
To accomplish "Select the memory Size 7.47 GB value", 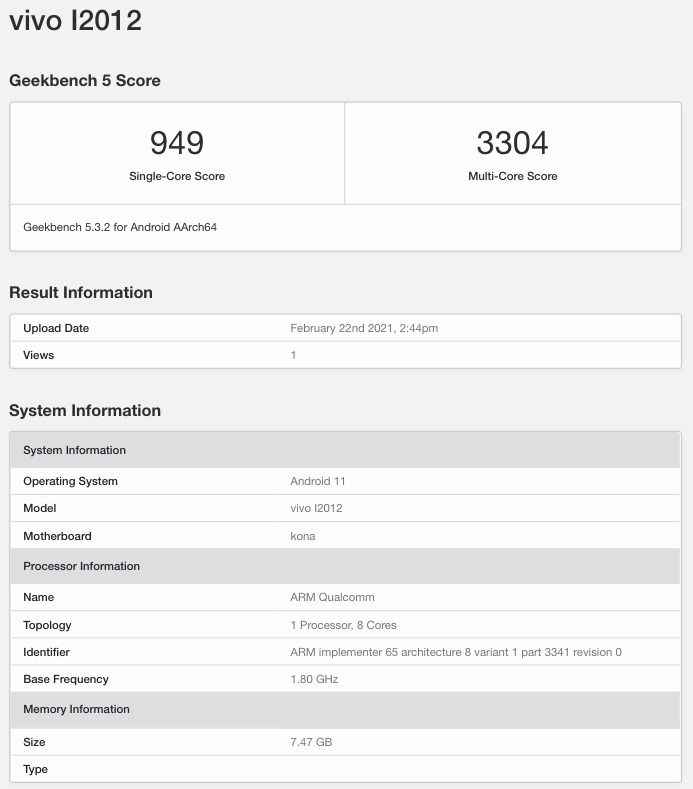I will coord(311,742).
